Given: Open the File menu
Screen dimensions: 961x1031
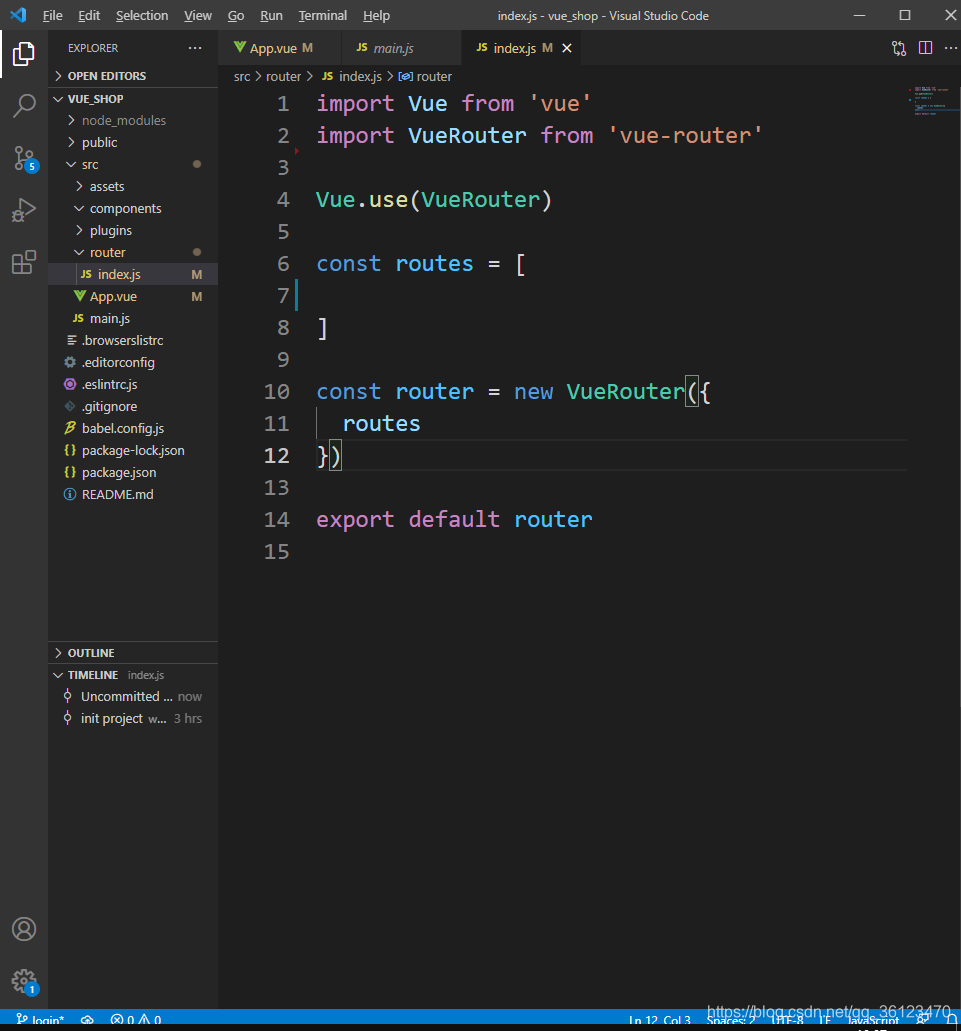Looking at the screenshot, I should [x=53, y=15].
